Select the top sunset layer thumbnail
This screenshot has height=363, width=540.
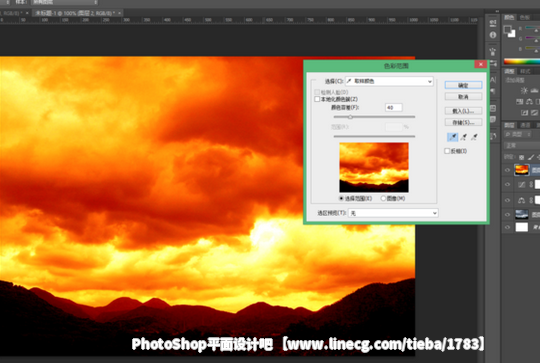pos(521,170)
